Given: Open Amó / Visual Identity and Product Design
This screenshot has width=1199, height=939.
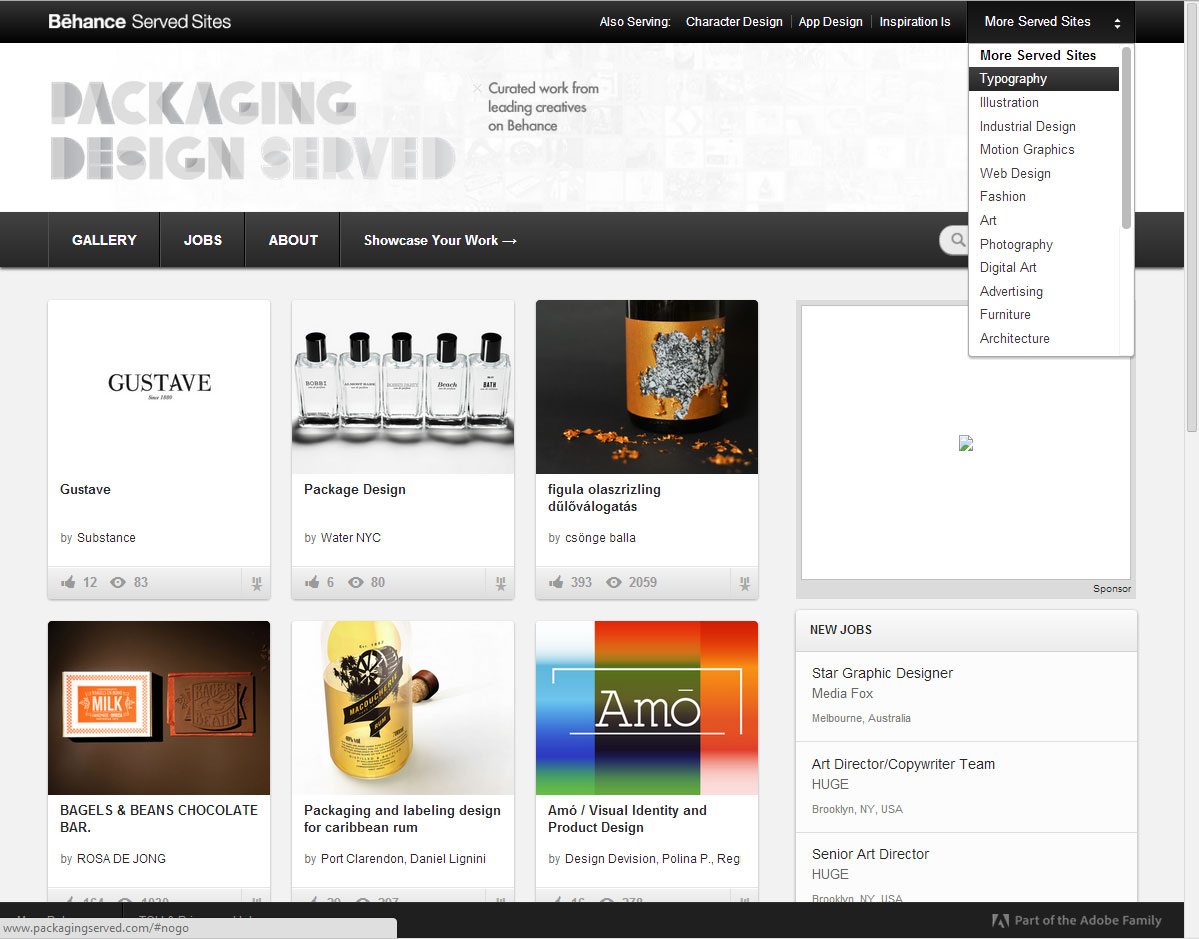Looking at the screenshot, I should click(627, 818).
